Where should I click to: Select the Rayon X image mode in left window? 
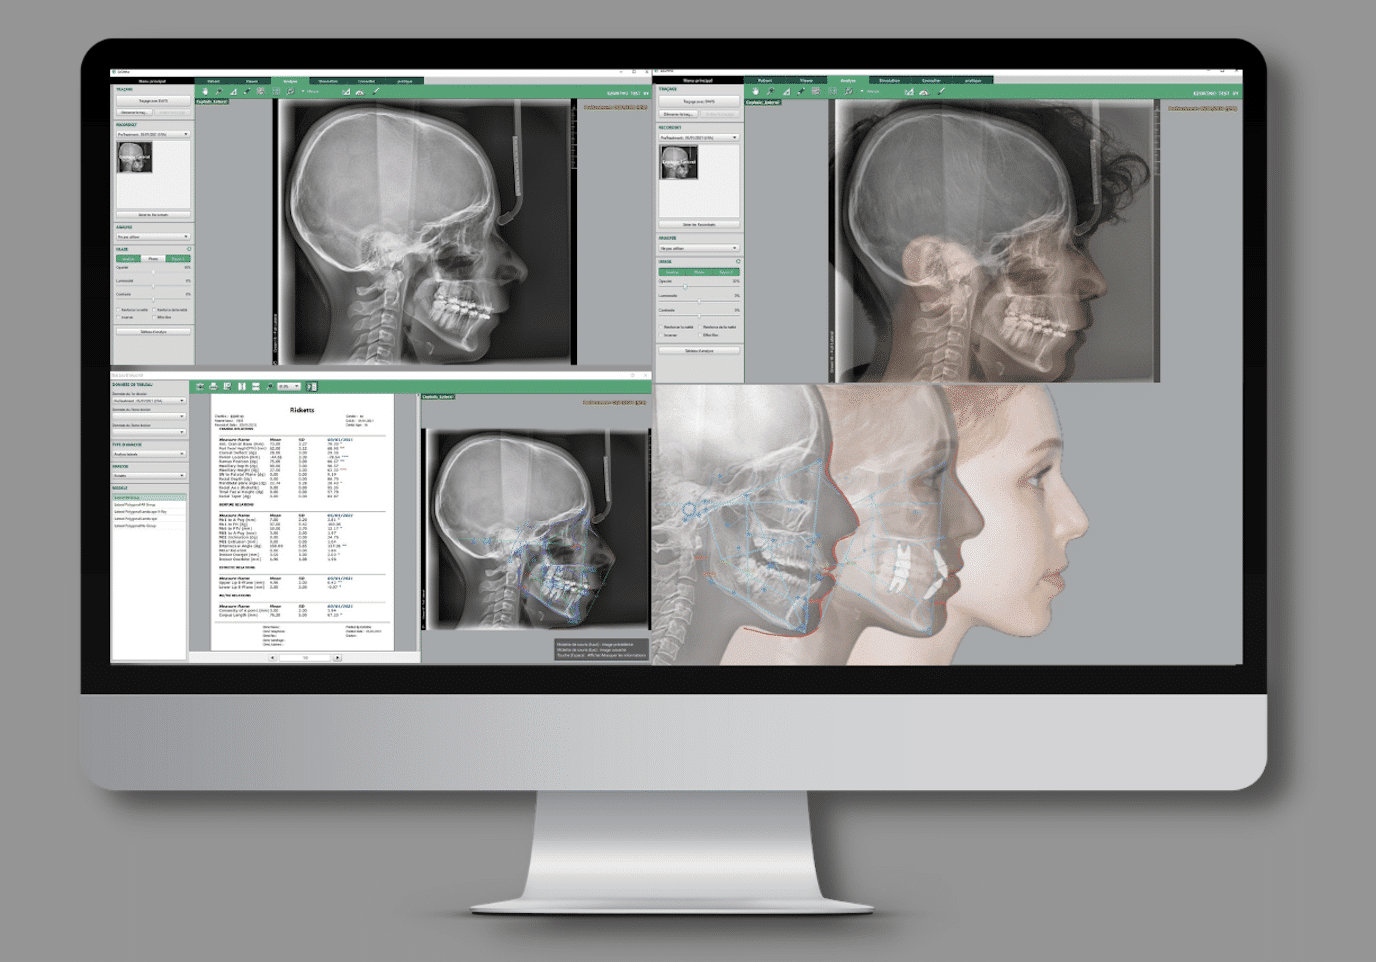point(178,259)
